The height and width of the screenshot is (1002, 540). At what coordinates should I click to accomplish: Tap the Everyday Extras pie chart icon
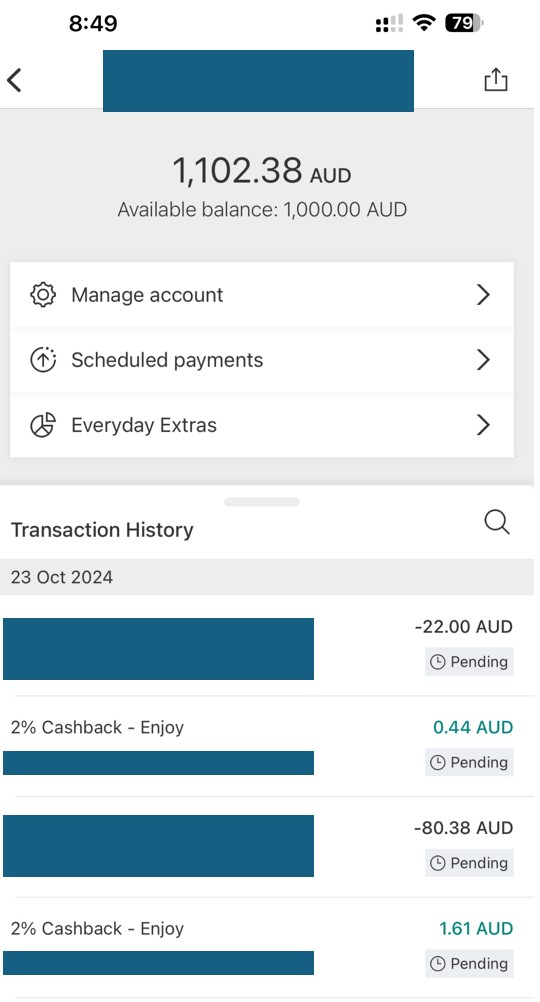pos(43,426)
